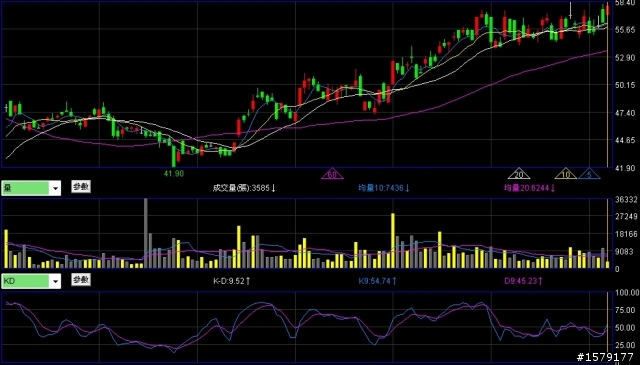
Task: Click the 52.90 price axis label
Action: click(625, 58)
